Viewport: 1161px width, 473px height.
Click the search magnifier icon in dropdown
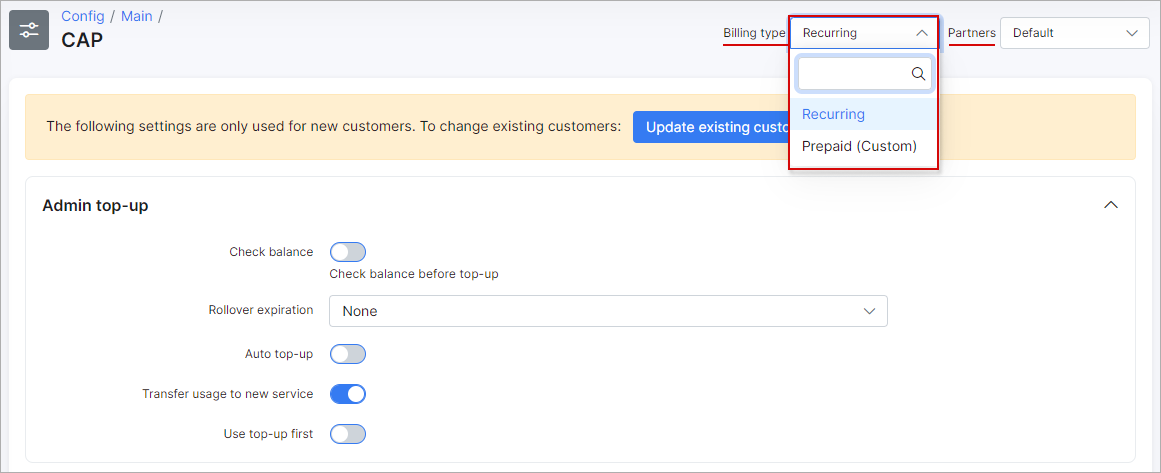[x=918, y=73]
